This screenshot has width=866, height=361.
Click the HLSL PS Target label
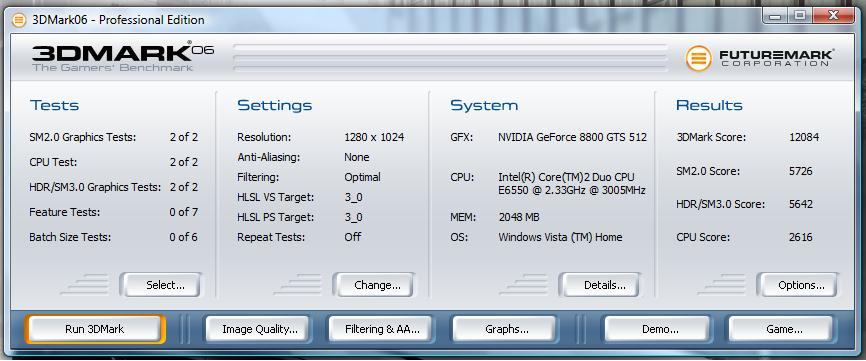pyautogui.click(x=276, y=217)
